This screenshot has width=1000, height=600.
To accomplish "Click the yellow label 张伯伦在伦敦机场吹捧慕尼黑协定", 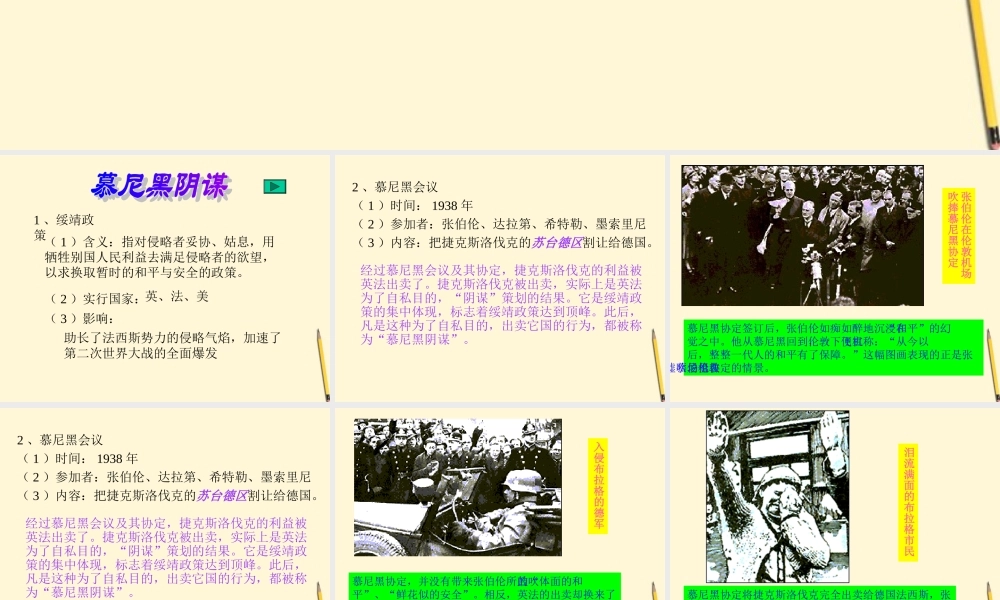I will (959, 235).
